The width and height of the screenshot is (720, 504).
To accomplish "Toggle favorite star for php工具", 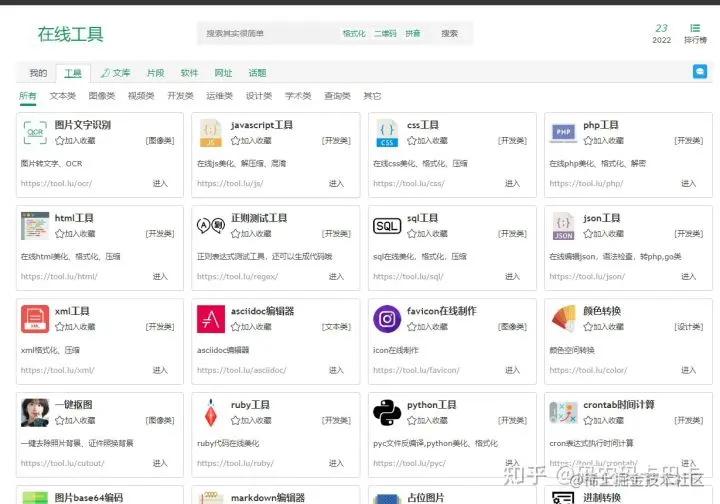I will 588,140.
